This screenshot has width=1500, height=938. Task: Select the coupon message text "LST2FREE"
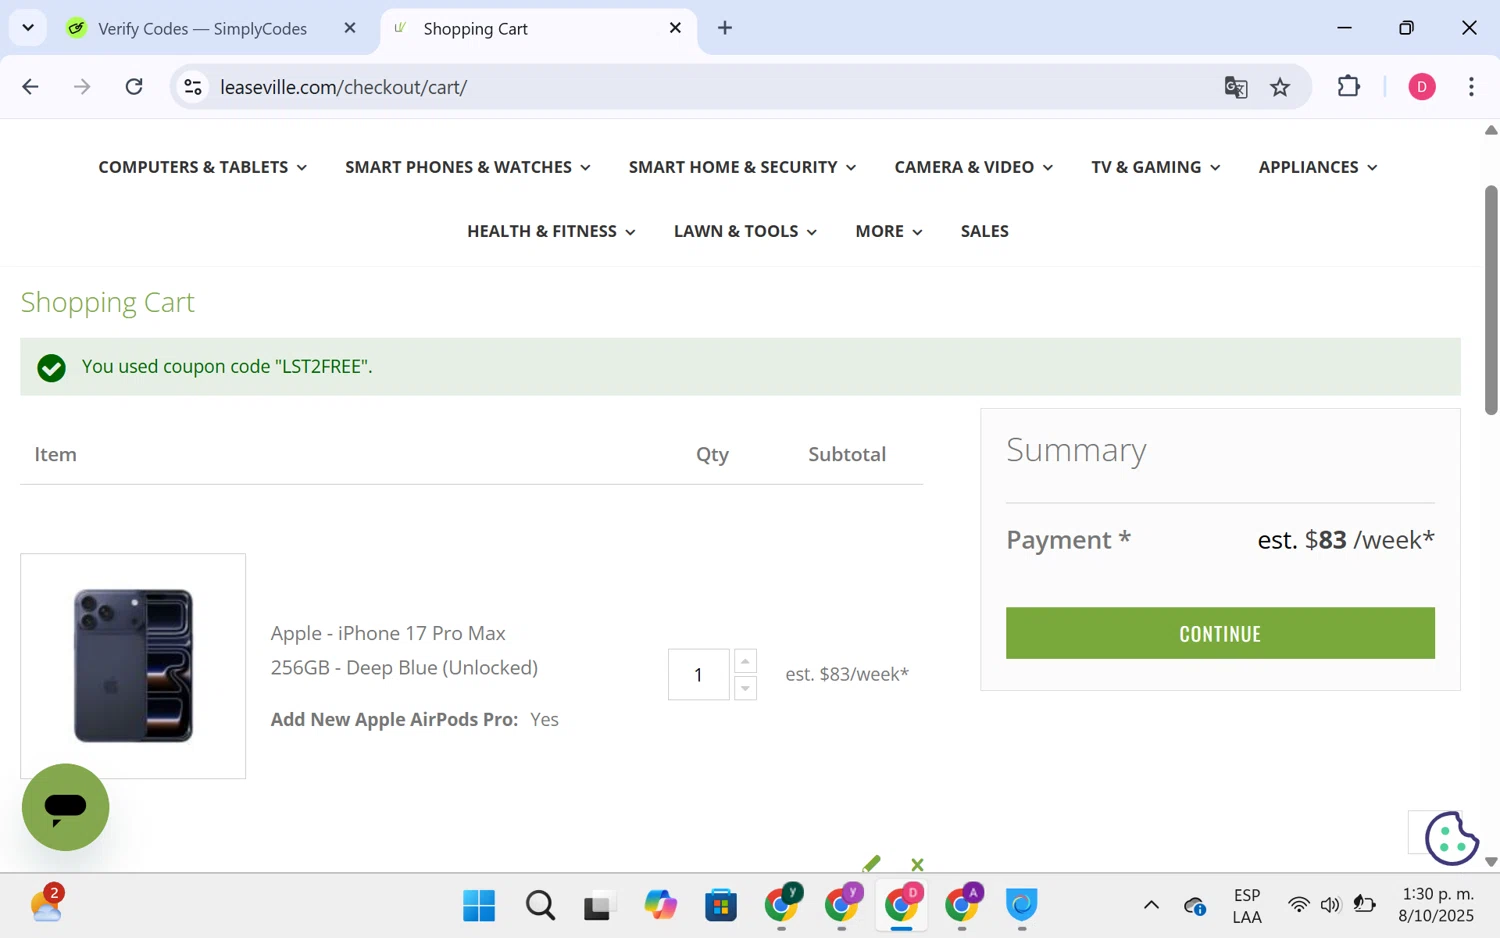[x=322, y=366]
